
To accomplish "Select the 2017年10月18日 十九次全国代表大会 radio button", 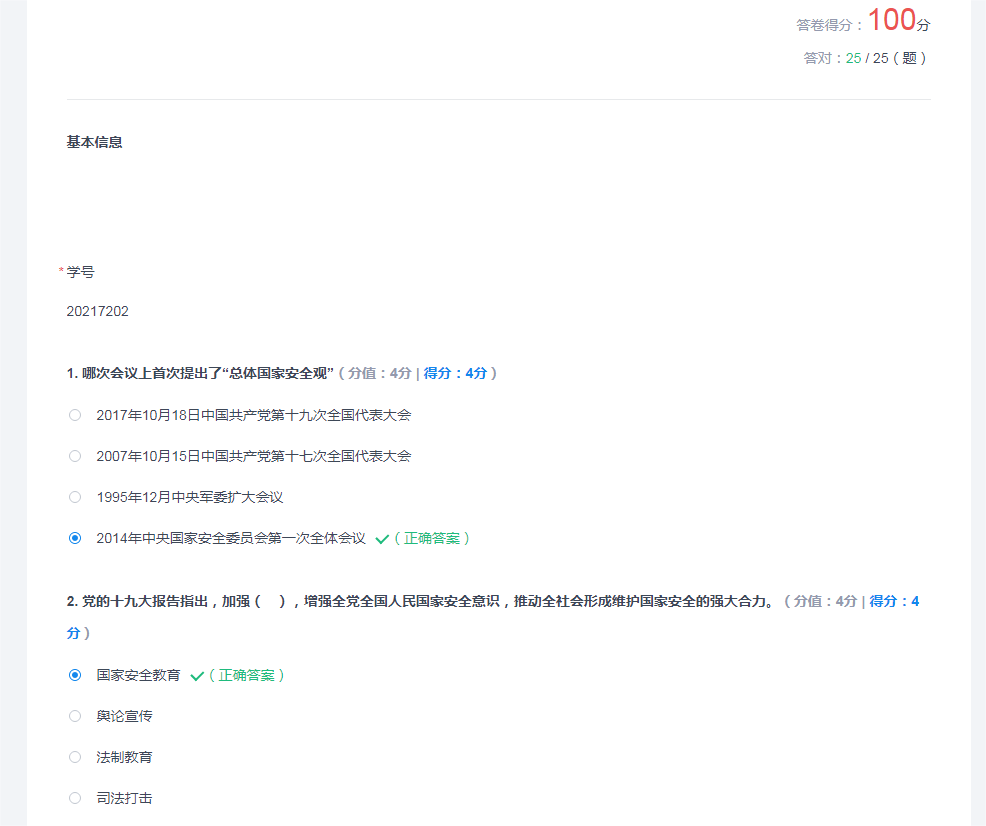I will coord(75,415).
